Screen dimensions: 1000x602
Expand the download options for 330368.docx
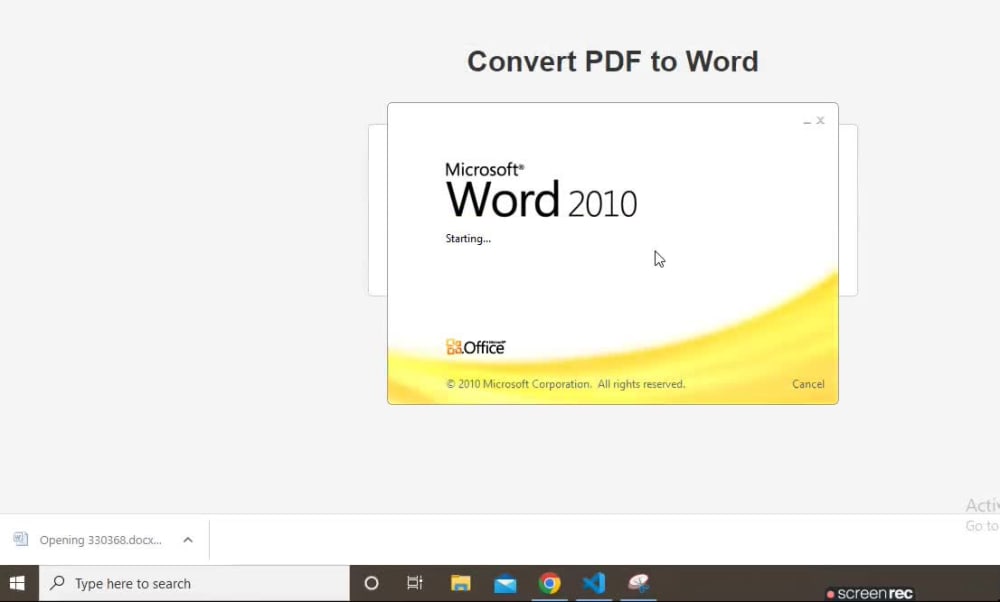pos(188,539)
